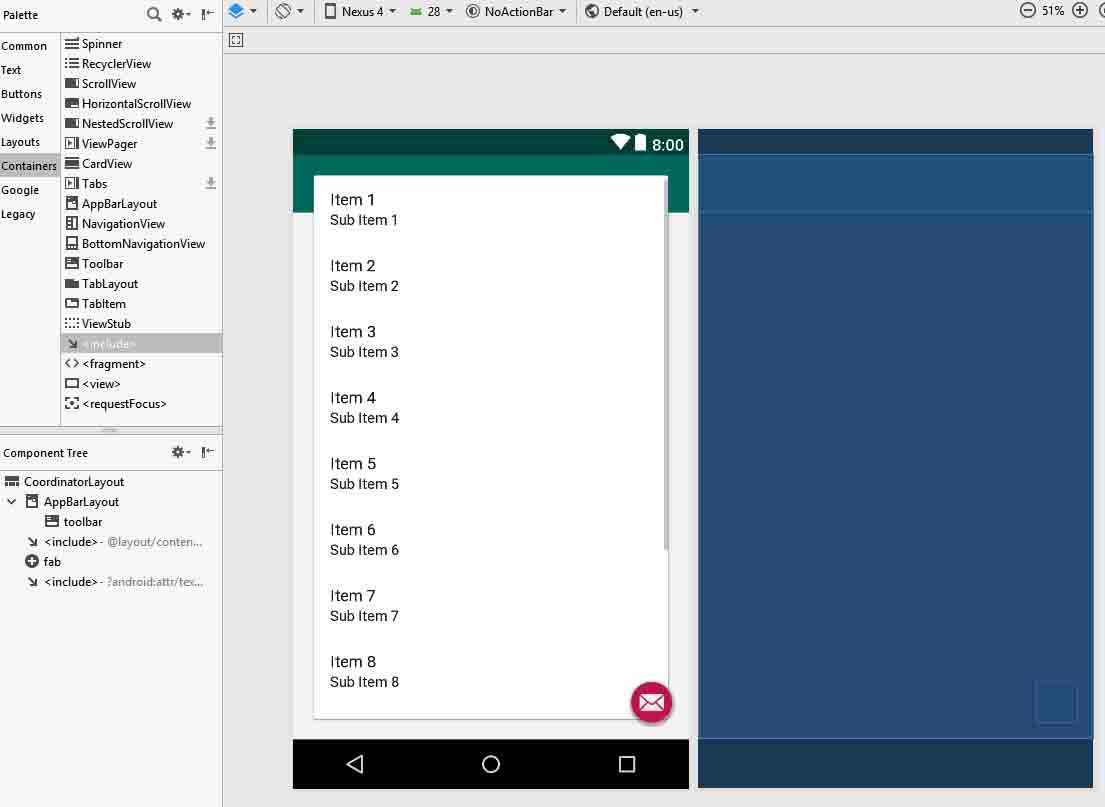Click the pink mail floating action button

[x=651, y=703]
